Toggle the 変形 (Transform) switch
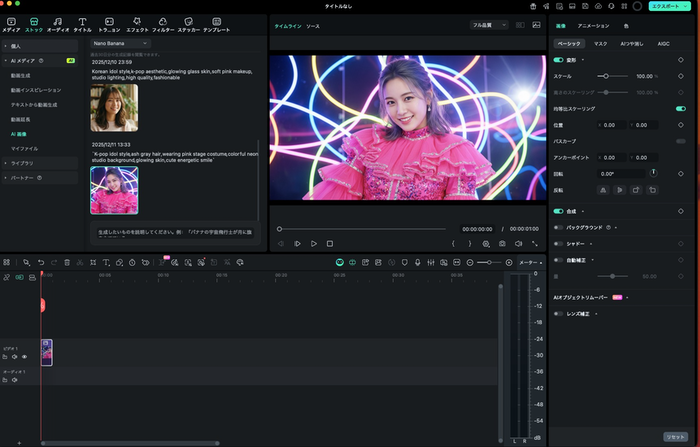 (559, 59)
